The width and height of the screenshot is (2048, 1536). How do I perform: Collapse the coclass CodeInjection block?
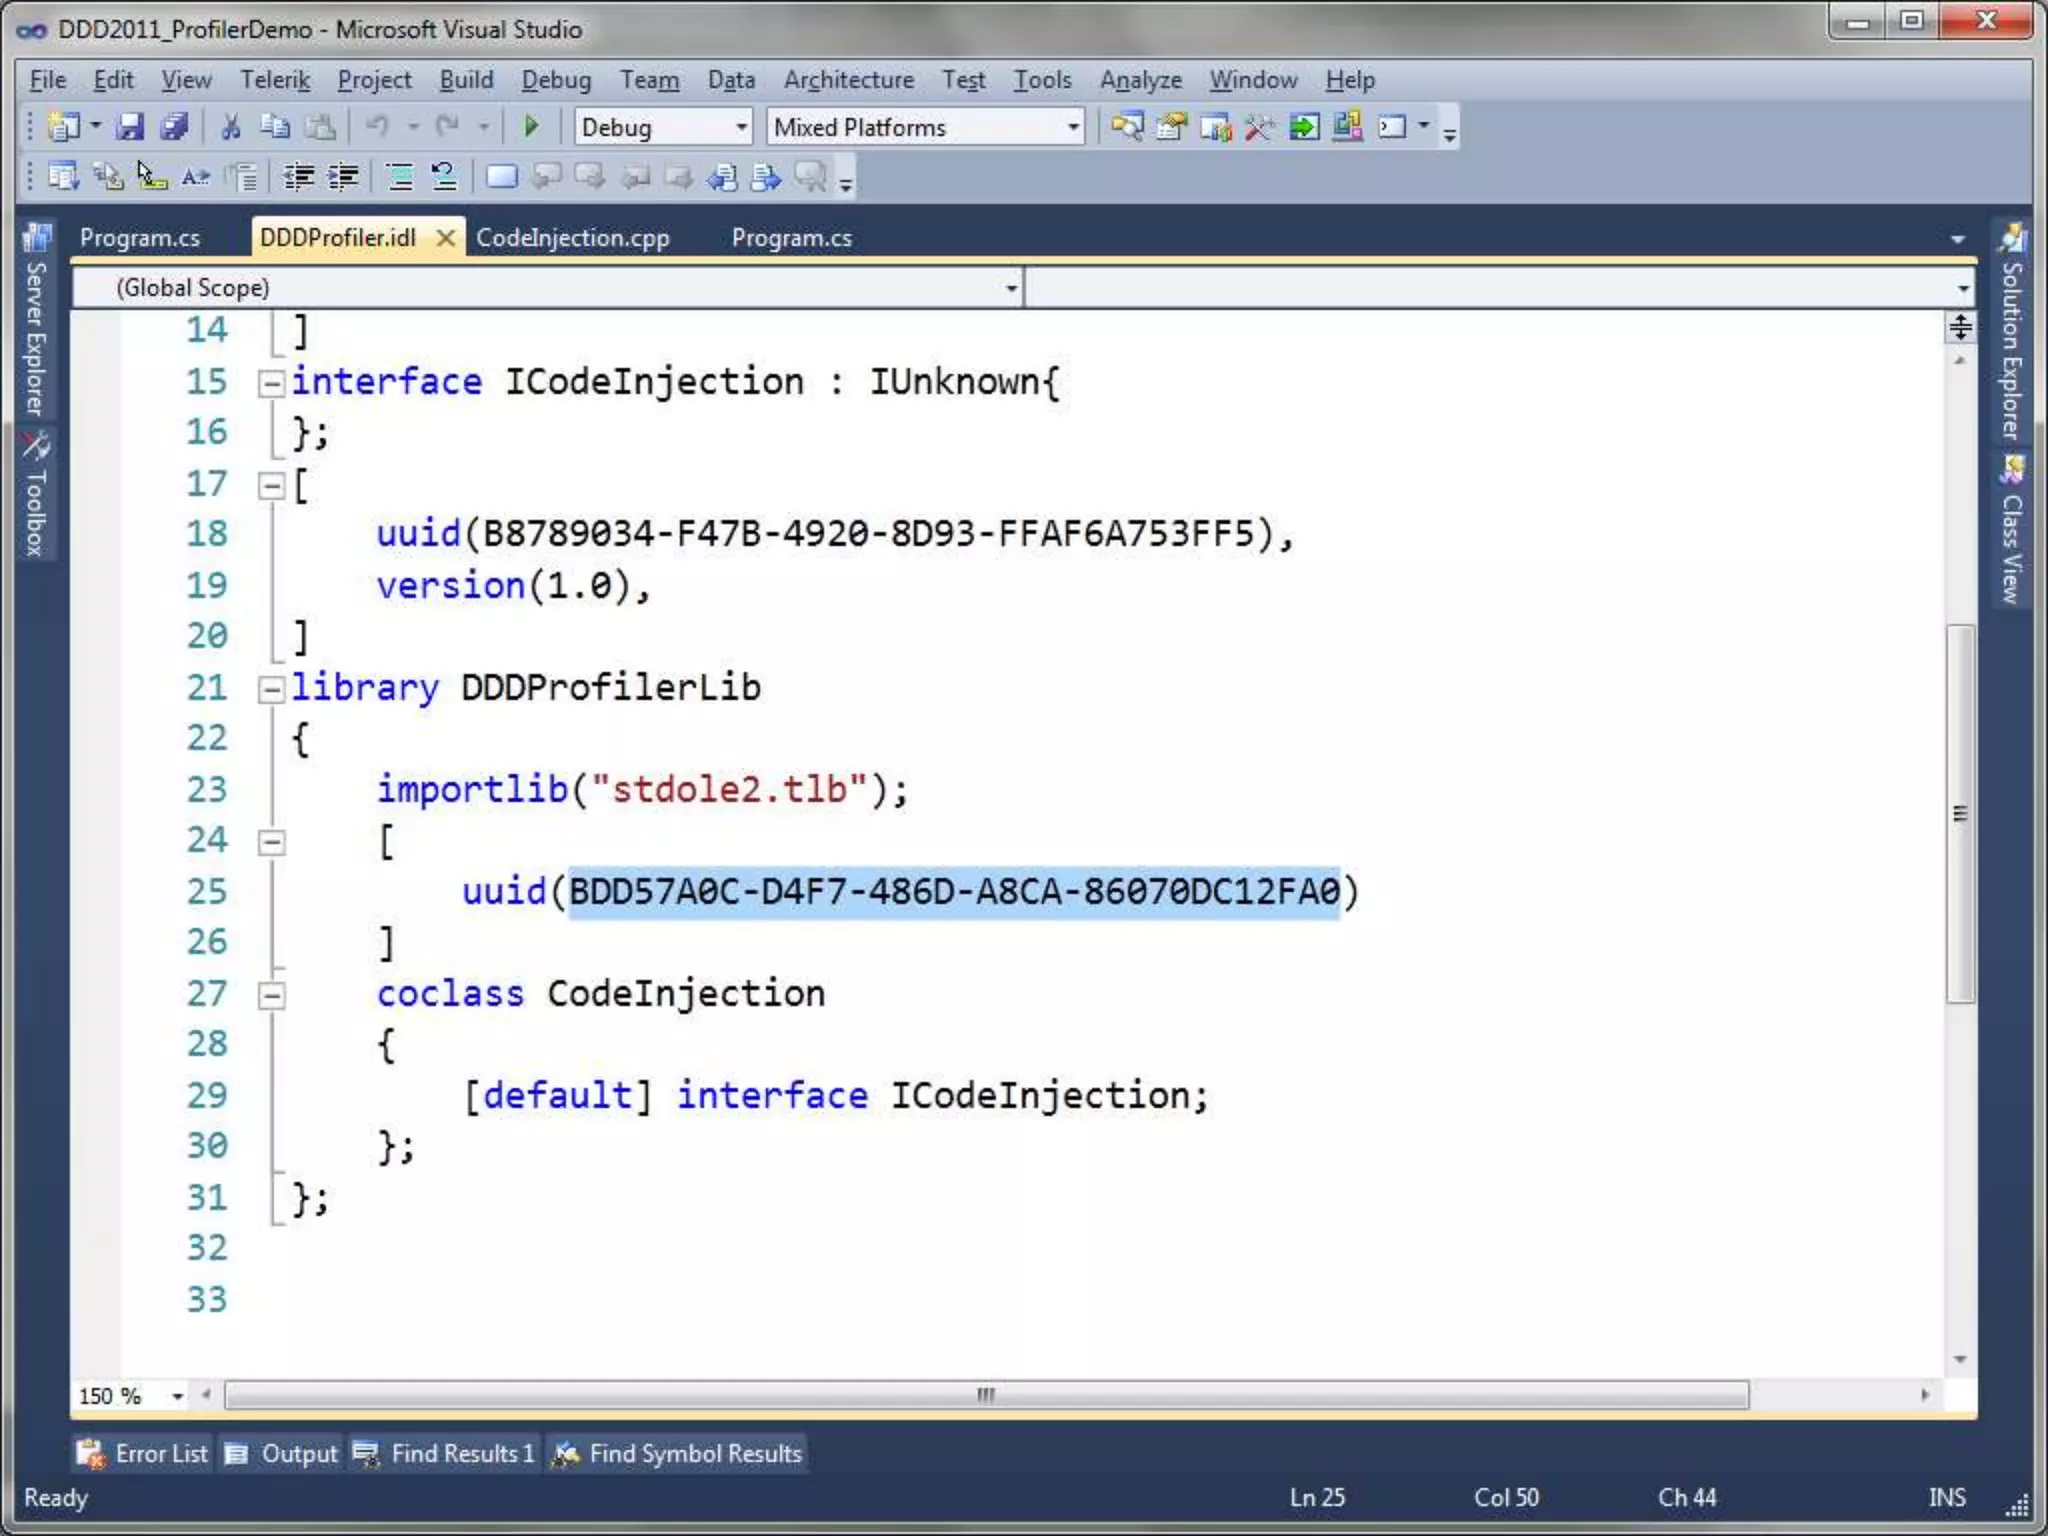(x=270, y=995)
